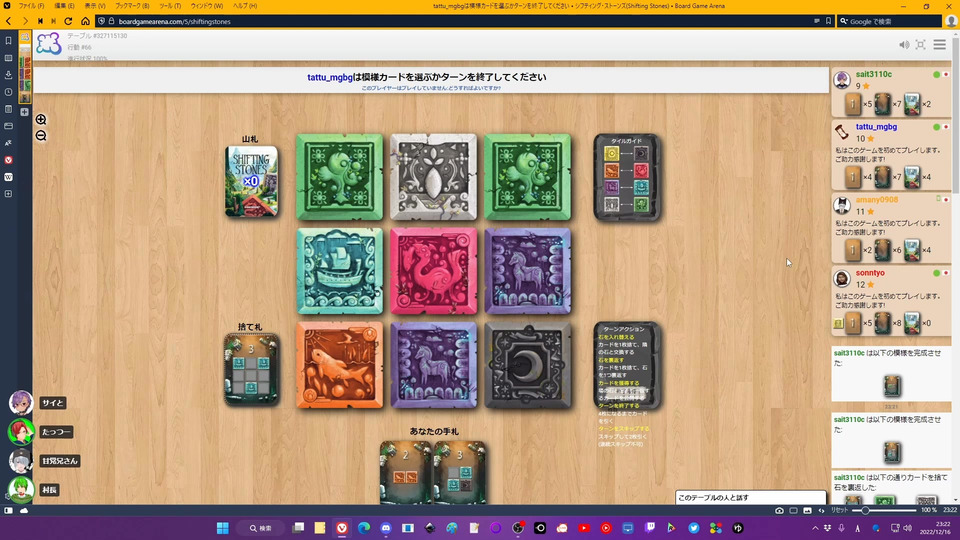Select the pink bird stone tile
960x540 pixels.
[433, 271]
